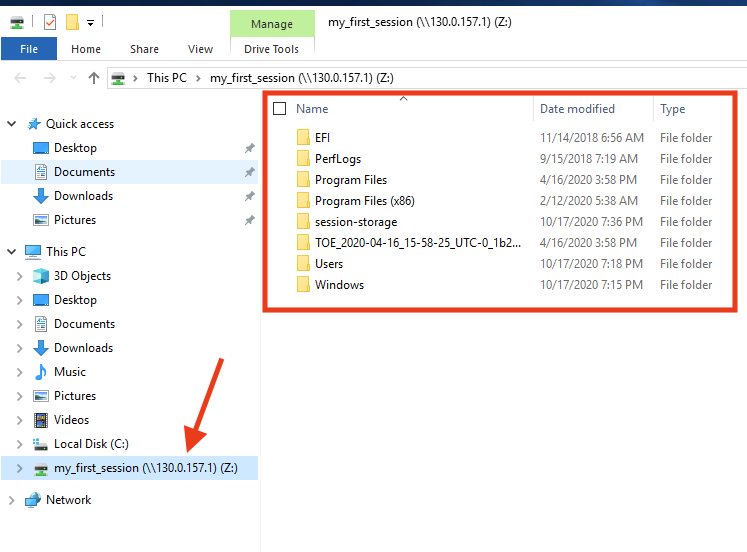Switch to the Drive Tools ribbon tab
Screen dimensions: 747x552
pyautogui.click(x=272, y=49)
